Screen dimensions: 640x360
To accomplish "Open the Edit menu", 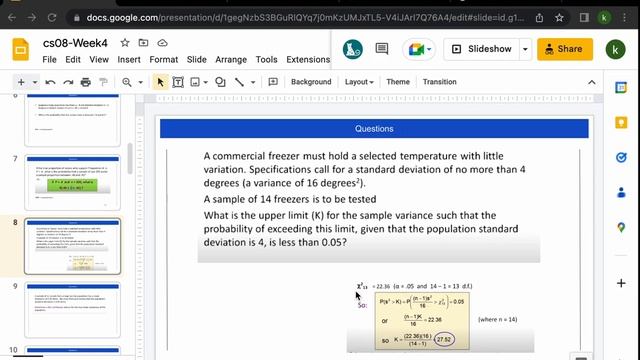I will (x=73, y=60).
